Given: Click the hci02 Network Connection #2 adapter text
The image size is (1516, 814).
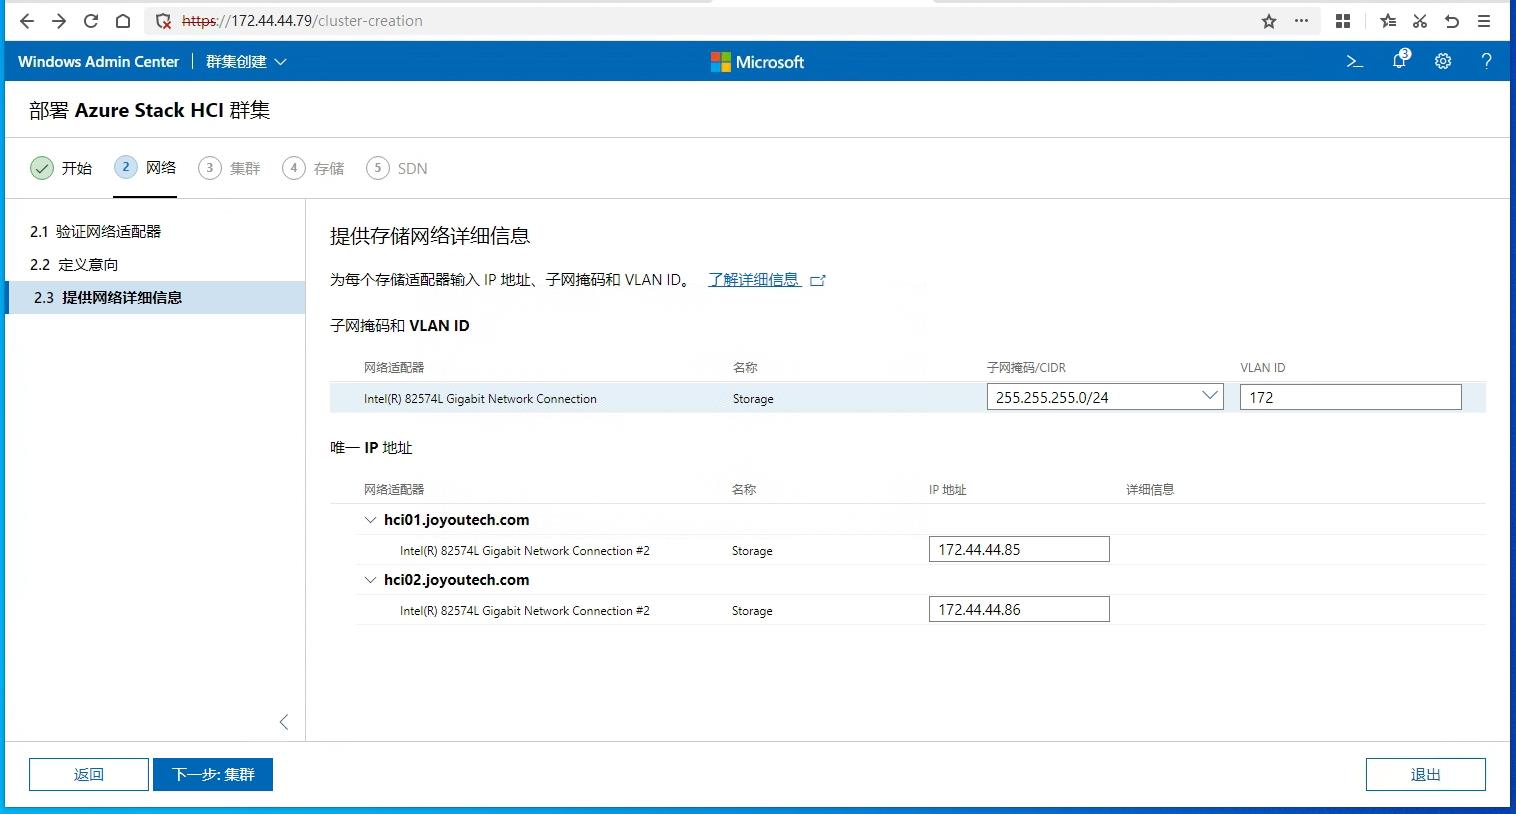Looking at the screenshot, I should (x=525, y=611).
